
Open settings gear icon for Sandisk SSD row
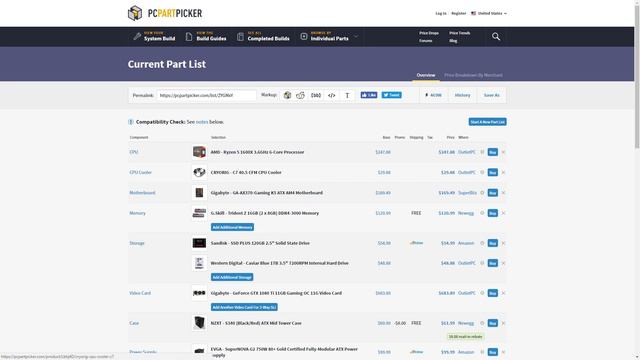(482, 243)
